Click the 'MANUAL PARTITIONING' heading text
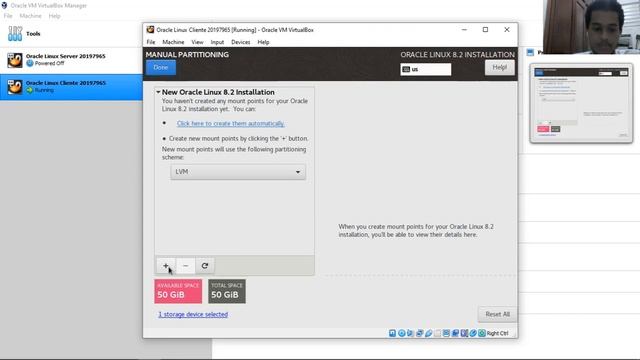This screenshot has width=640, height=360. click(187, 55)
